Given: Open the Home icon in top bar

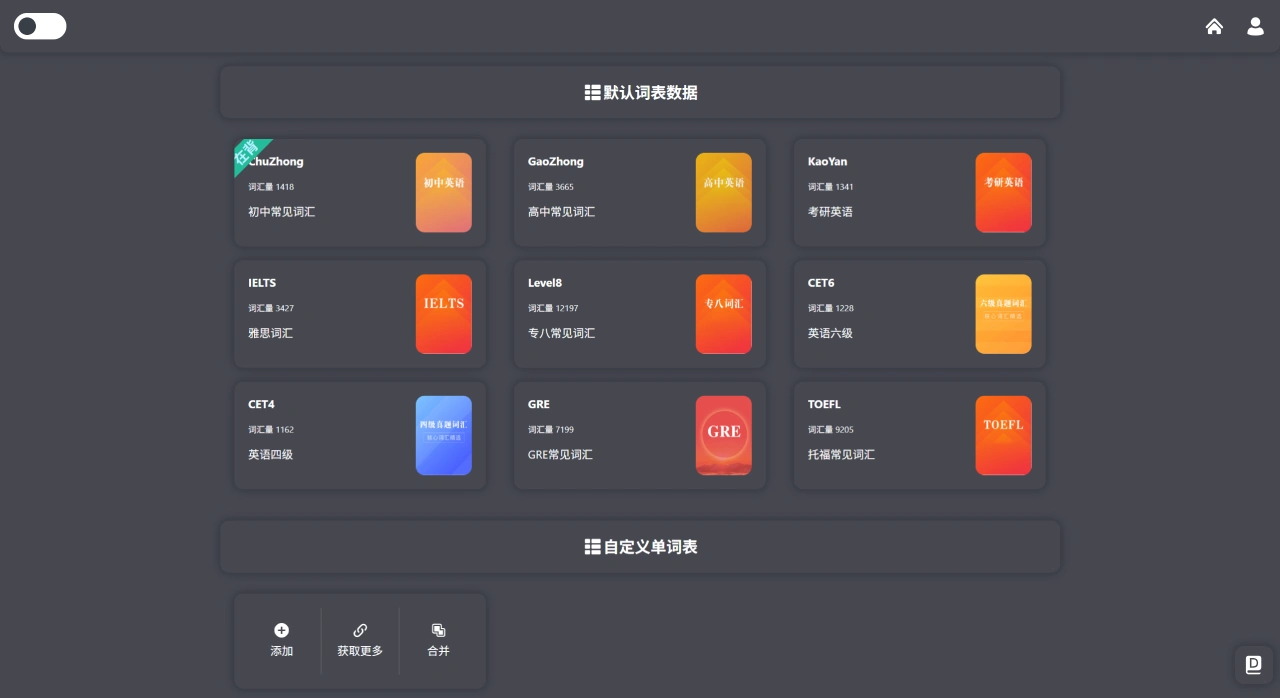Looking at the screenshot, I should (1214, 27).
